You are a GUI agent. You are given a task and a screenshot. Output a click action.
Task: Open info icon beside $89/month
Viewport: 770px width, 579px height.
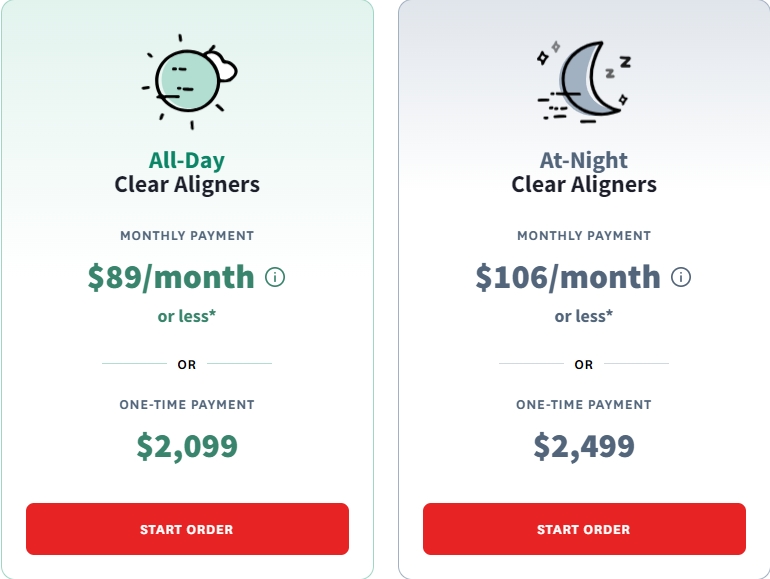[275, 277]
